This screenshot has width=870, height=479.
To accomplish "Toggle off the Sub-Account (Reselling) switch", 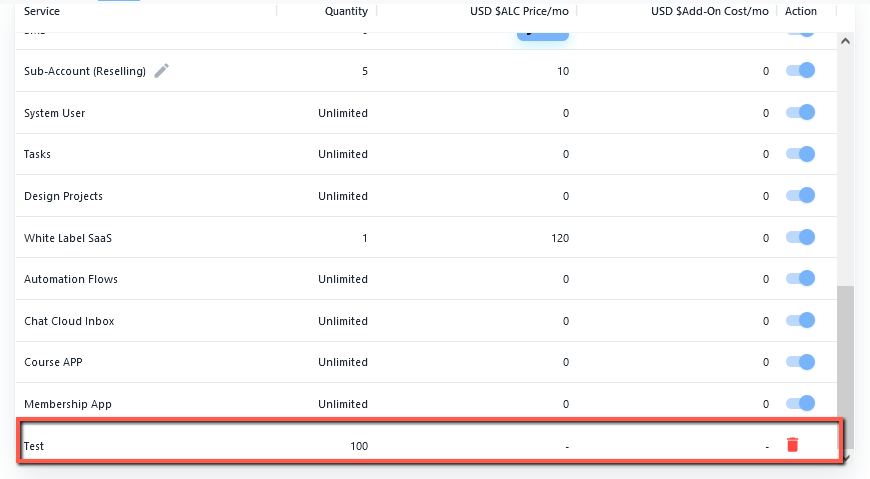I will click(x=801, y=71).
